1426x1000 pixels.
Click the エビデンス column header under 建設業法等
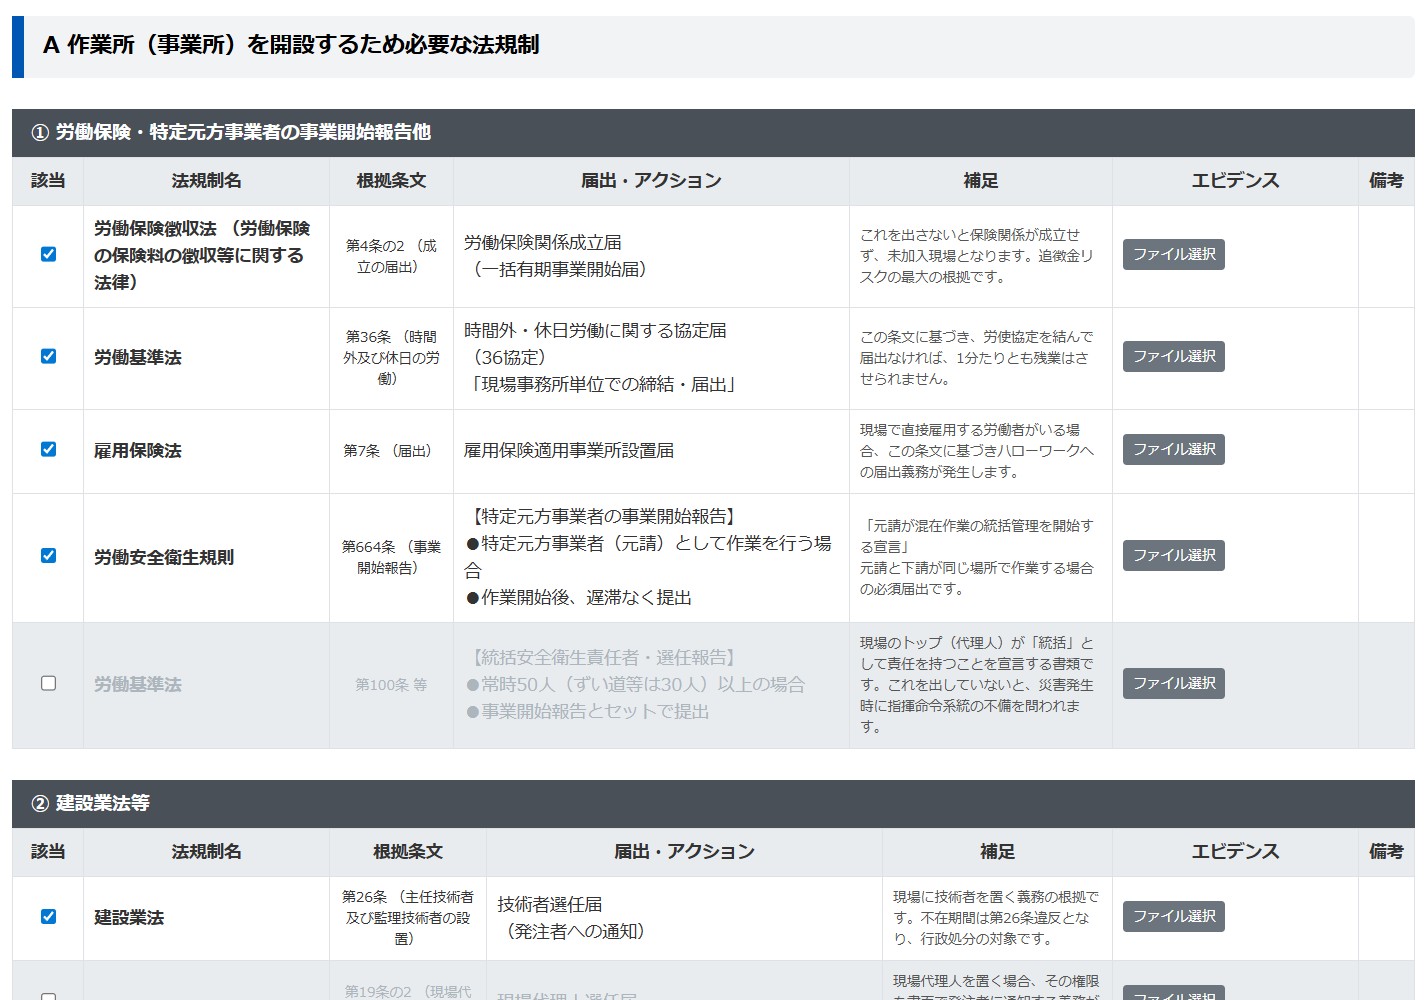point(1234,852)
